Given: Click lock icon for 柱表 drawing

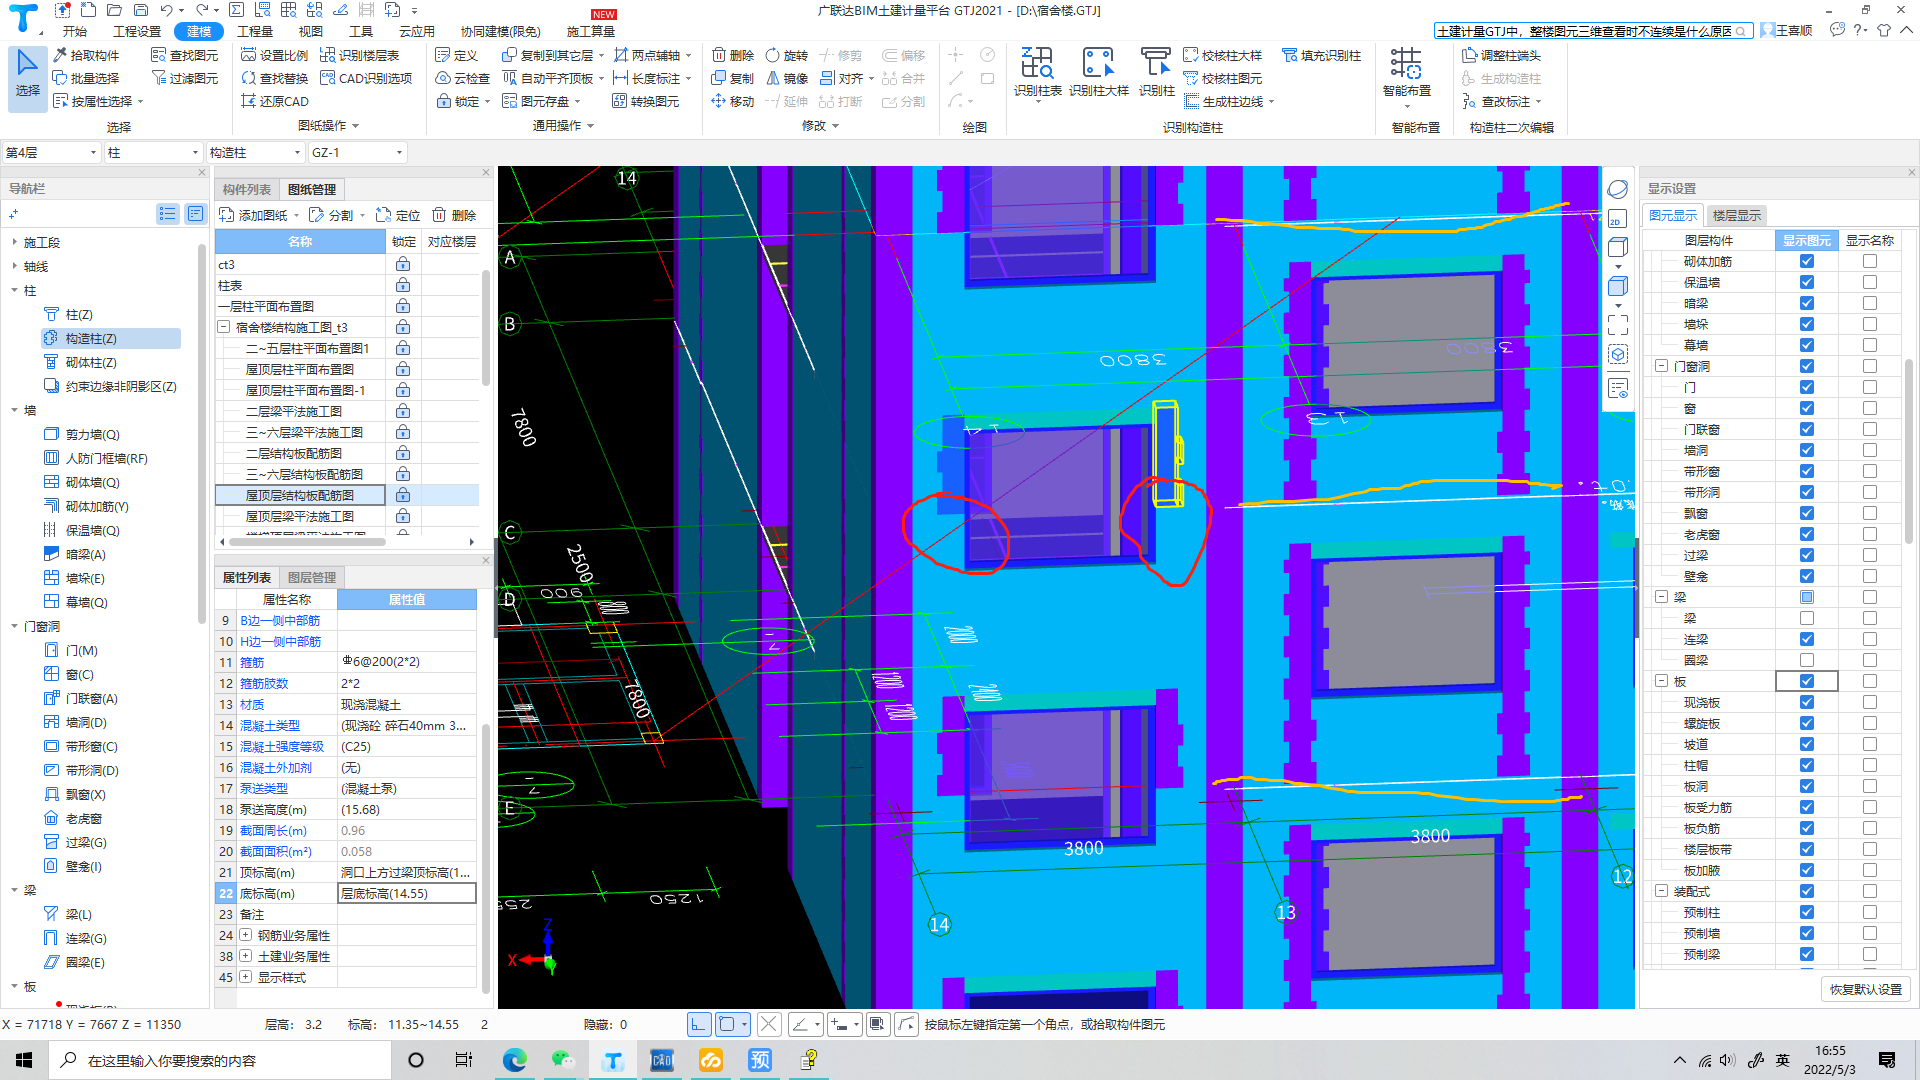Looking at the screenshot, I should pyautogui.click(x=402, y=286).
